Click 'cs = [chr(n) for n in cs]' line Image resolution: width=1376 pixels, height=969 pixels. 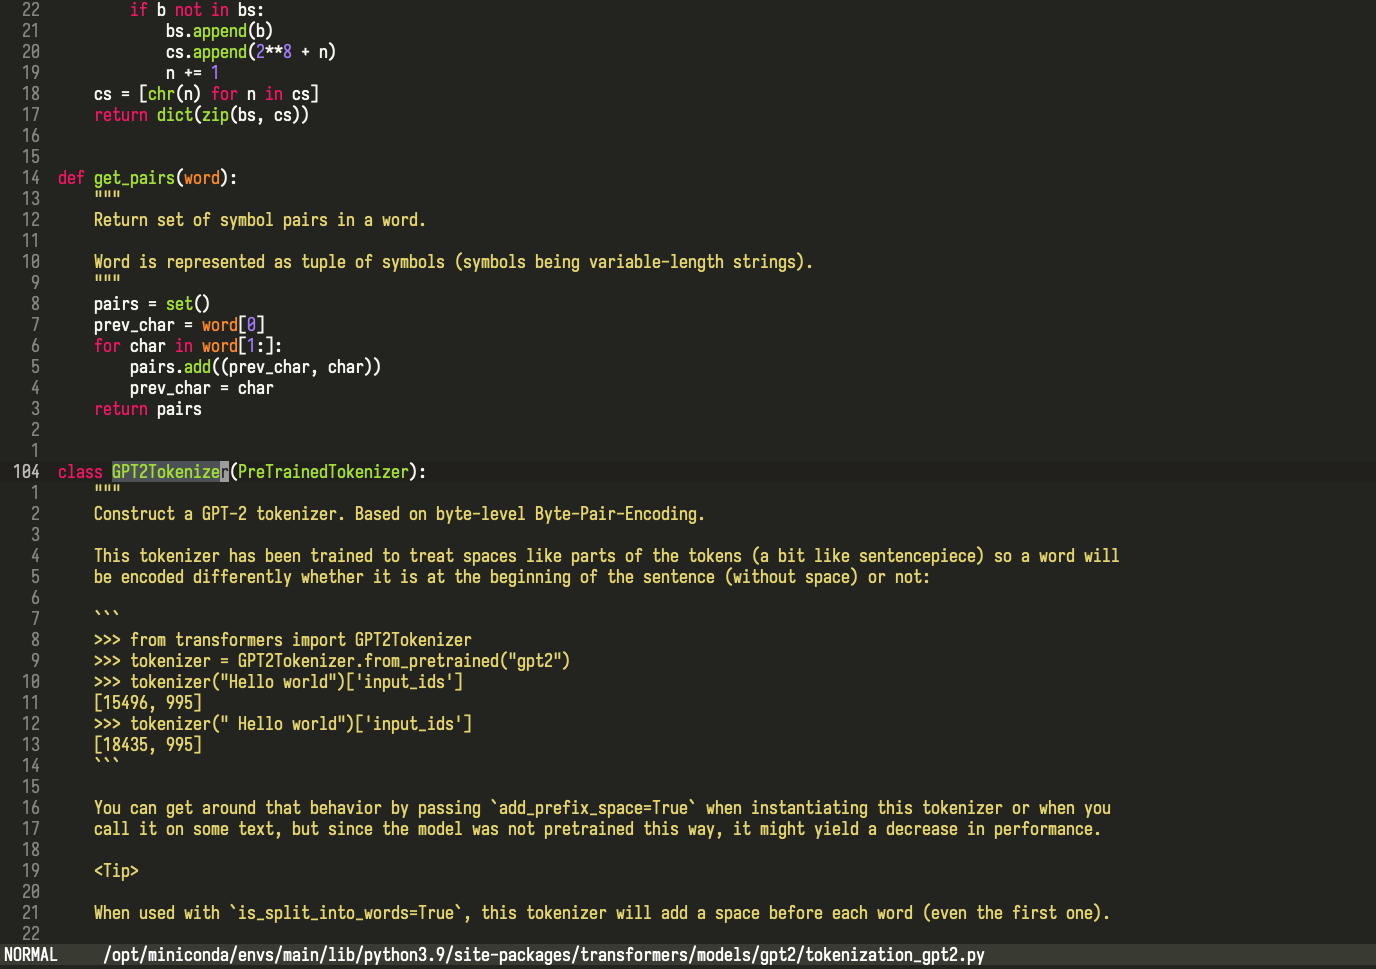(x=206, y=94)
